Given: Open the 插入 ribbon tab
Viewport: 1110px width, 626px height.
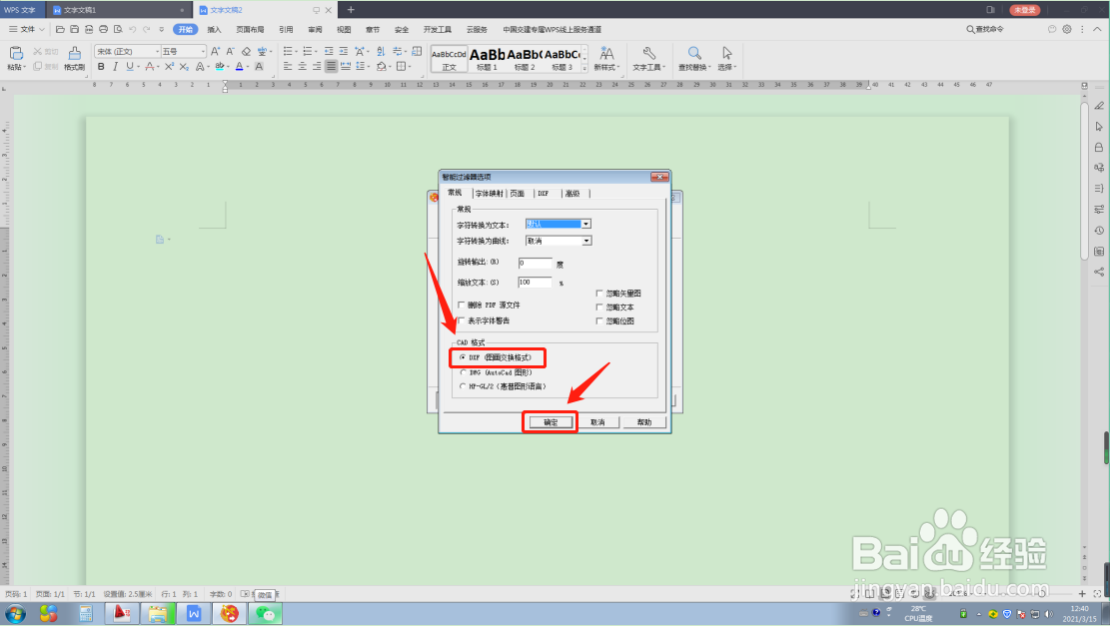Looking at the screenshot, I should click(214, 30).
